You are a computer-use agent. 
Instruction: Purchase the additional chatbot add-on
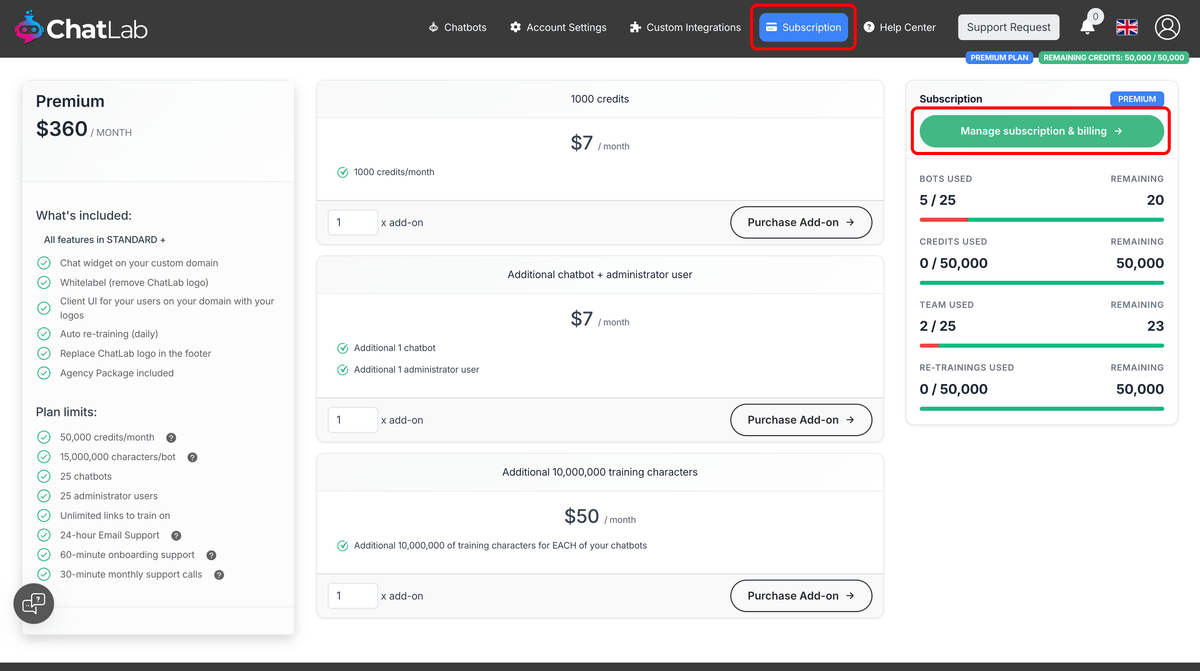[800, 419]
